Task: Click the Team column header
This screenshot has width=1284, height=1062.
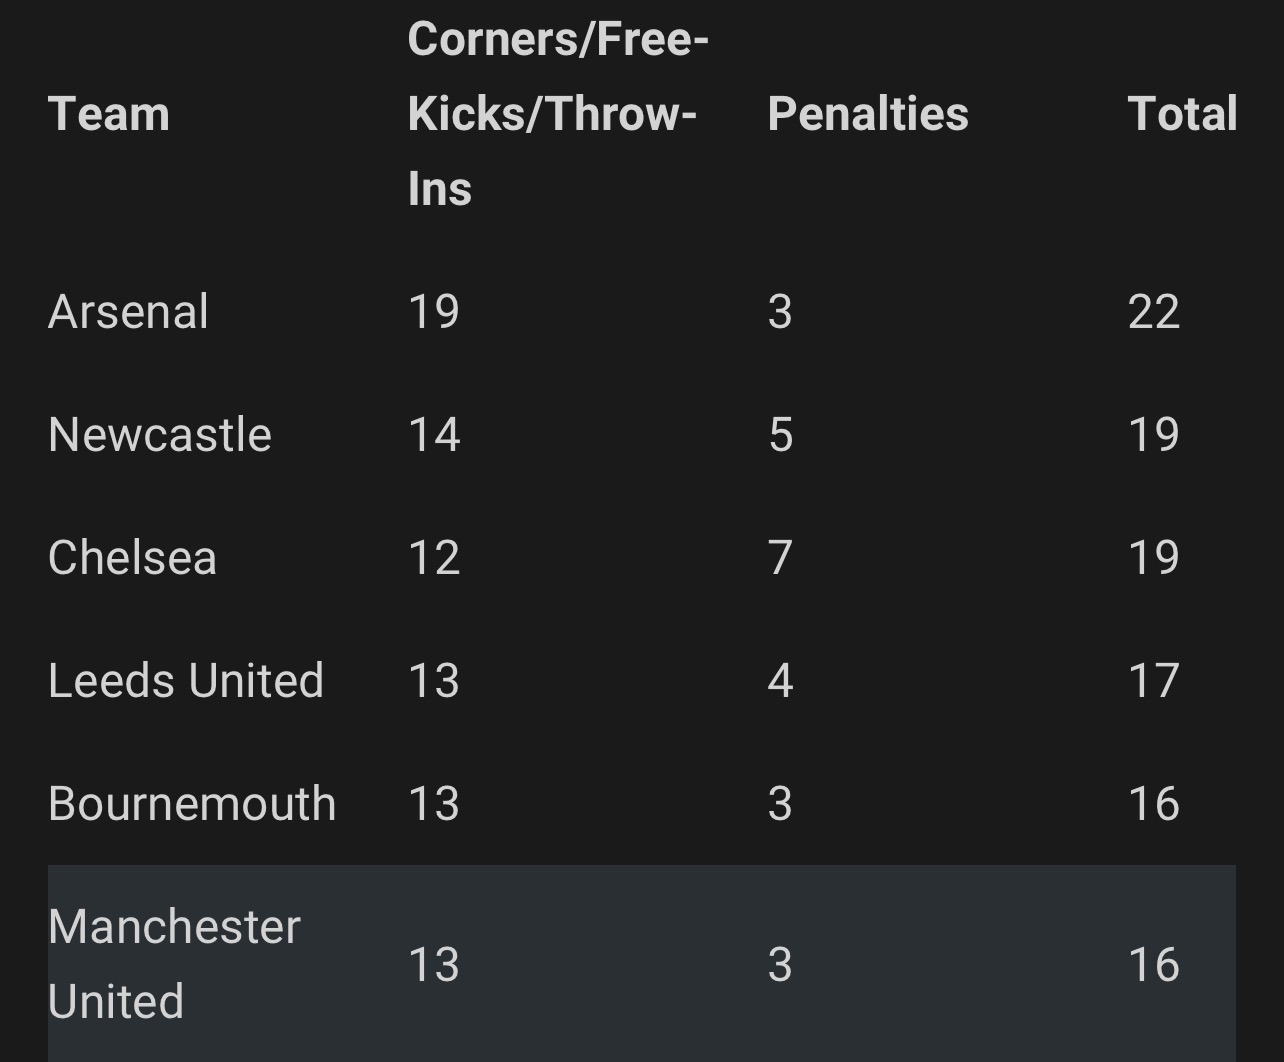Action: [108, 113]
